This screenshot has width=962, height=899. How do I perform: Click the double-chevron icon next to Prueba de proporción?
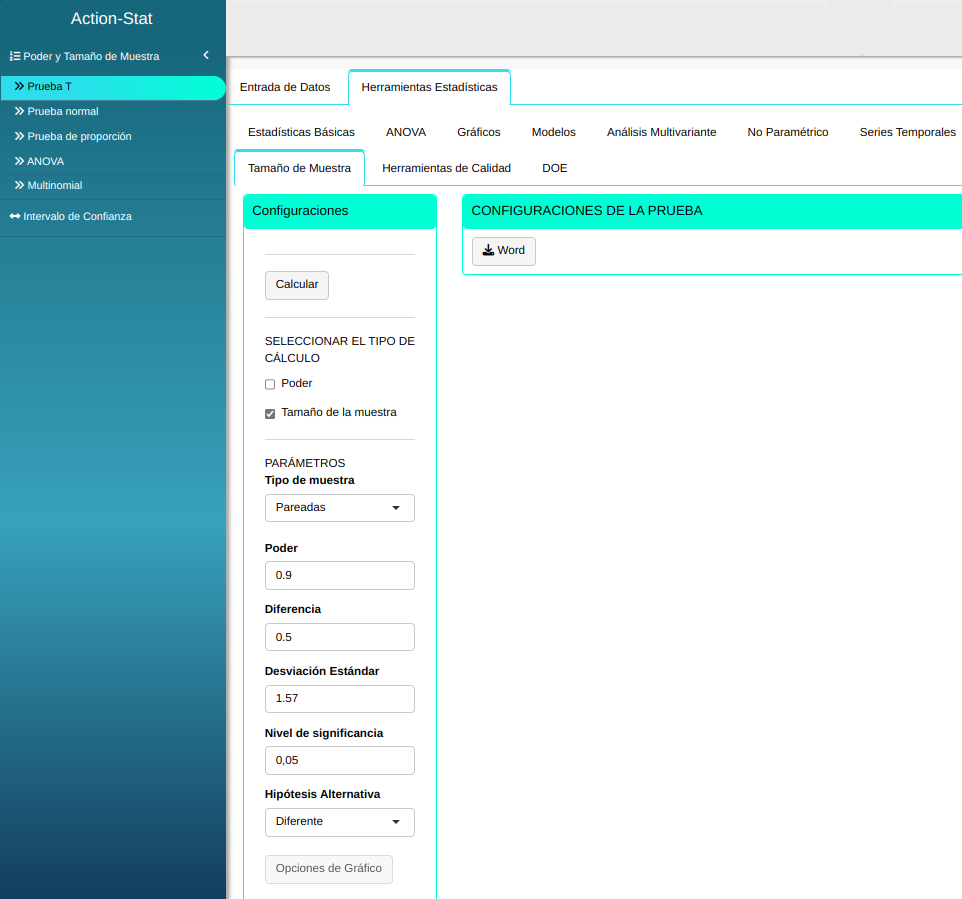pyautogui.click(x=19, y=136)
